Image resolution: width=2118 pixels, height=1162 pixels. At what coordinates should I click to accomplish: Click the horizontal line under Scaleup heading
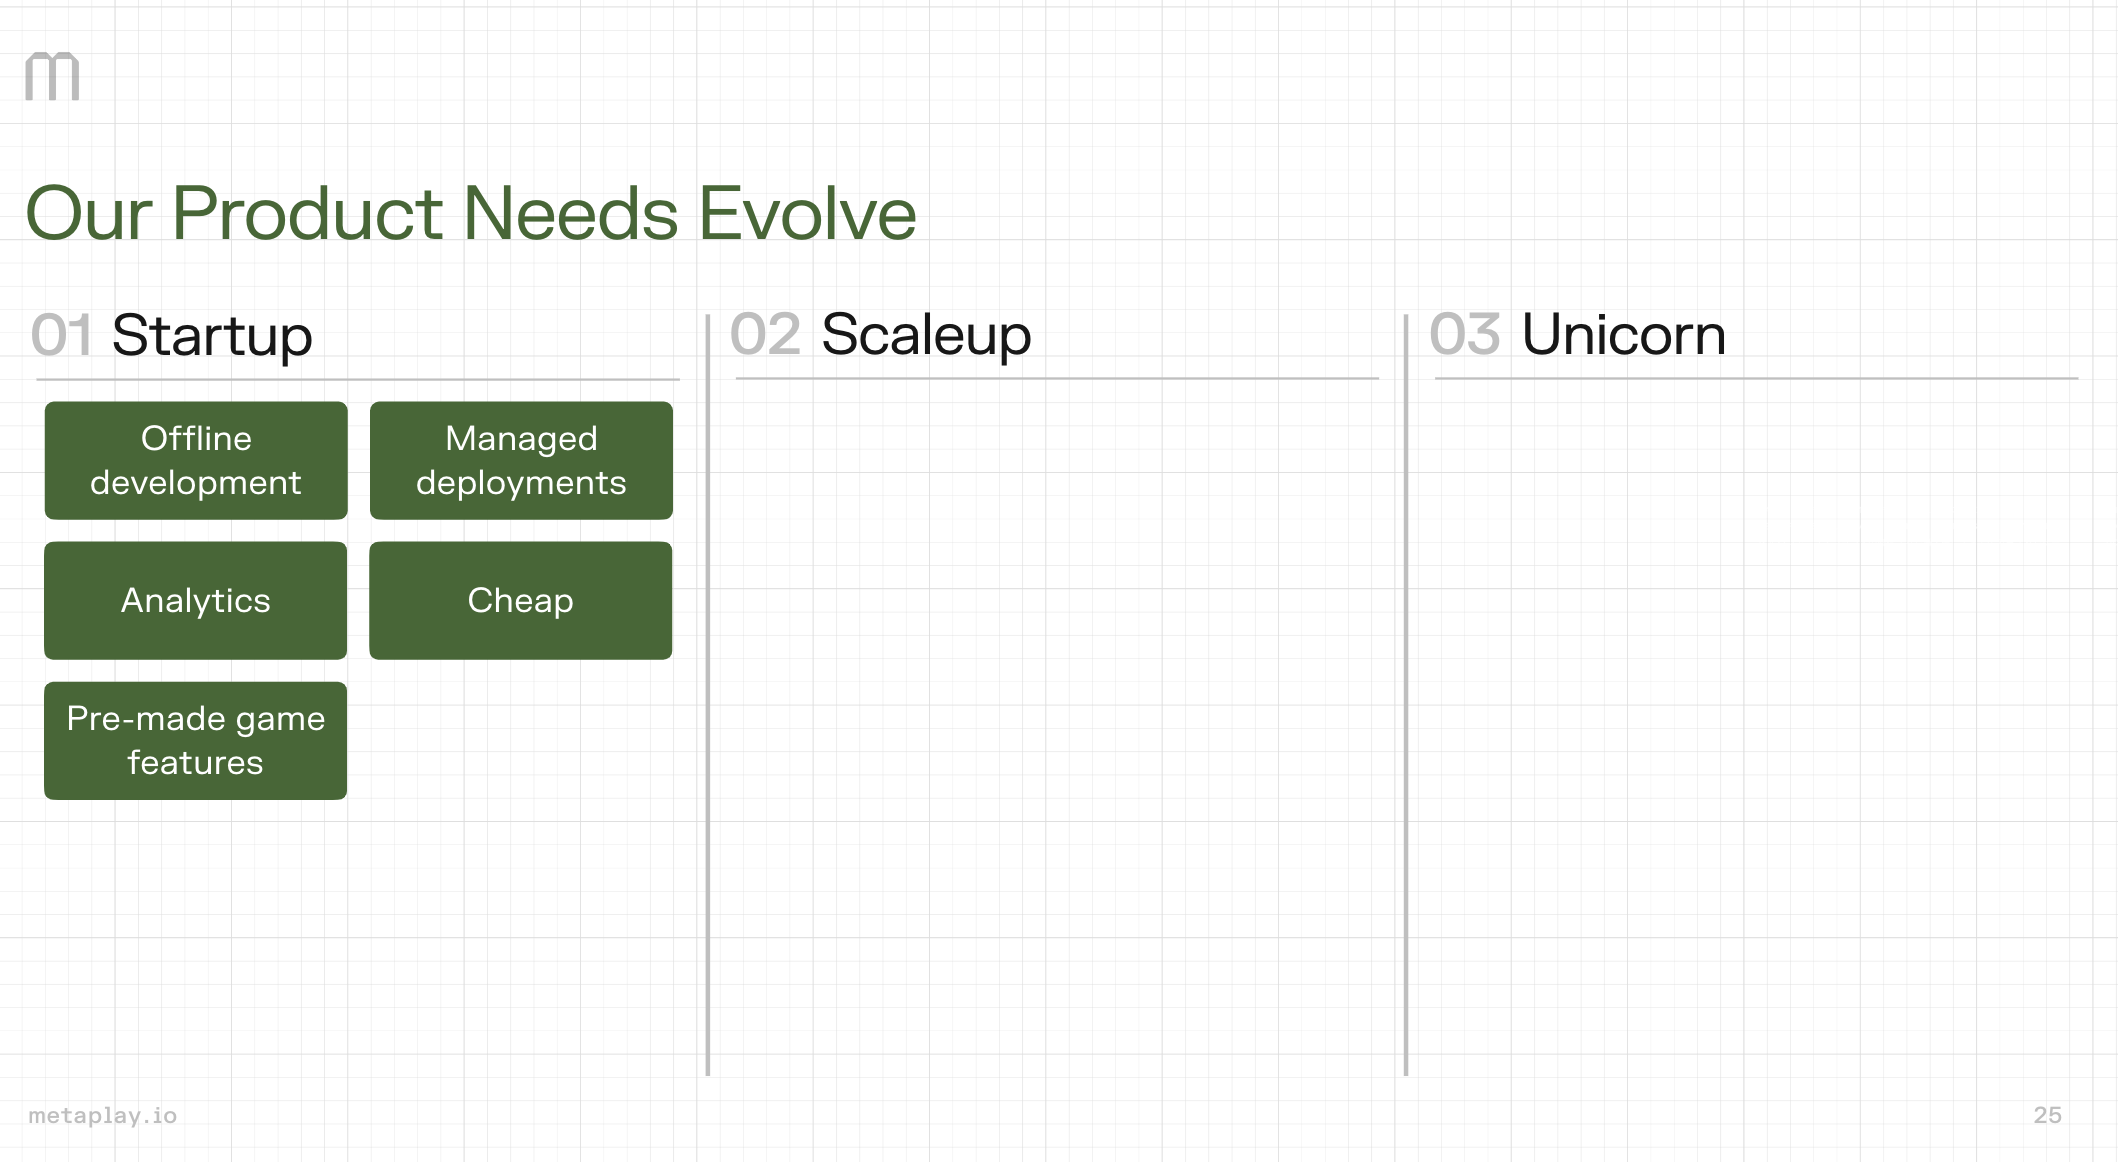pyautogui.click(x=1057, y=379)
